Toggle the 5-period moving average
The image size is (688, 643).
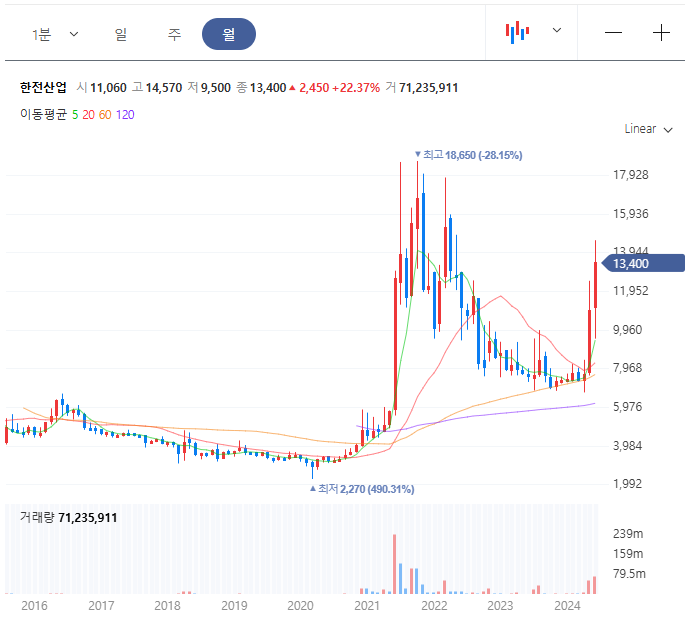coord(75,115)
